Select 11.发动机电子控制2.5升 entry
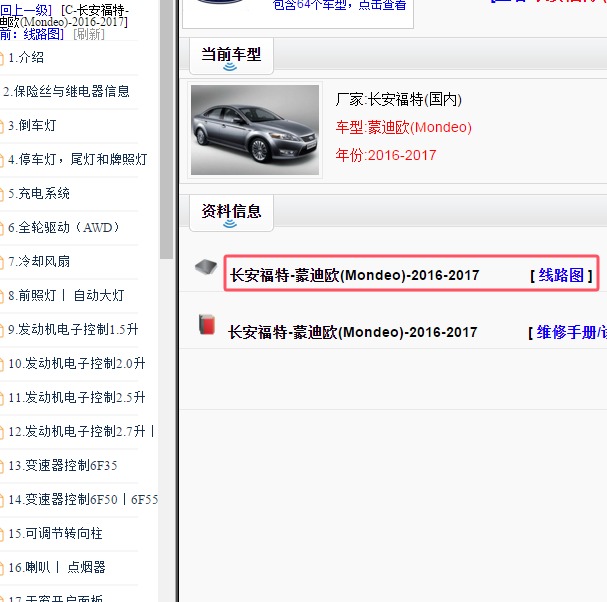The height and width of the screenshot is (602, 607). pyautogui.click(x=77, y=398)
